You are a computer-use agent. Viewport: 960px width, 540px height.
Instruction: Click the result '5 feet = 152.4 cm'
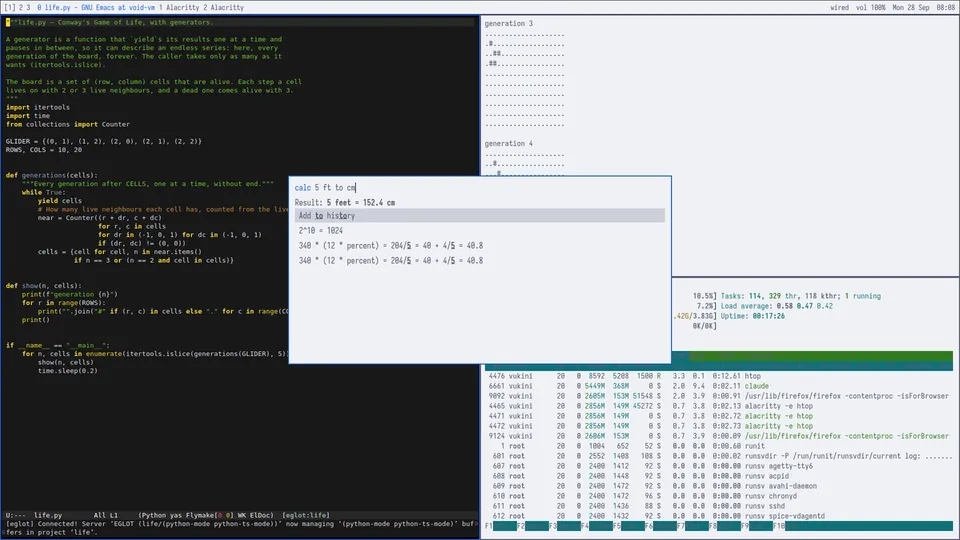(361, 203)
